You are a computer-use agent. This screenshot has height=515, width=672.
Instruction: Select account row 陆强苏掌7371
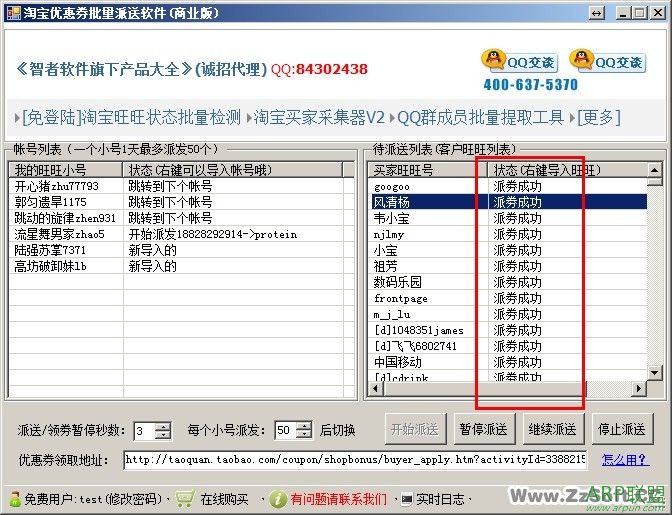182,250
